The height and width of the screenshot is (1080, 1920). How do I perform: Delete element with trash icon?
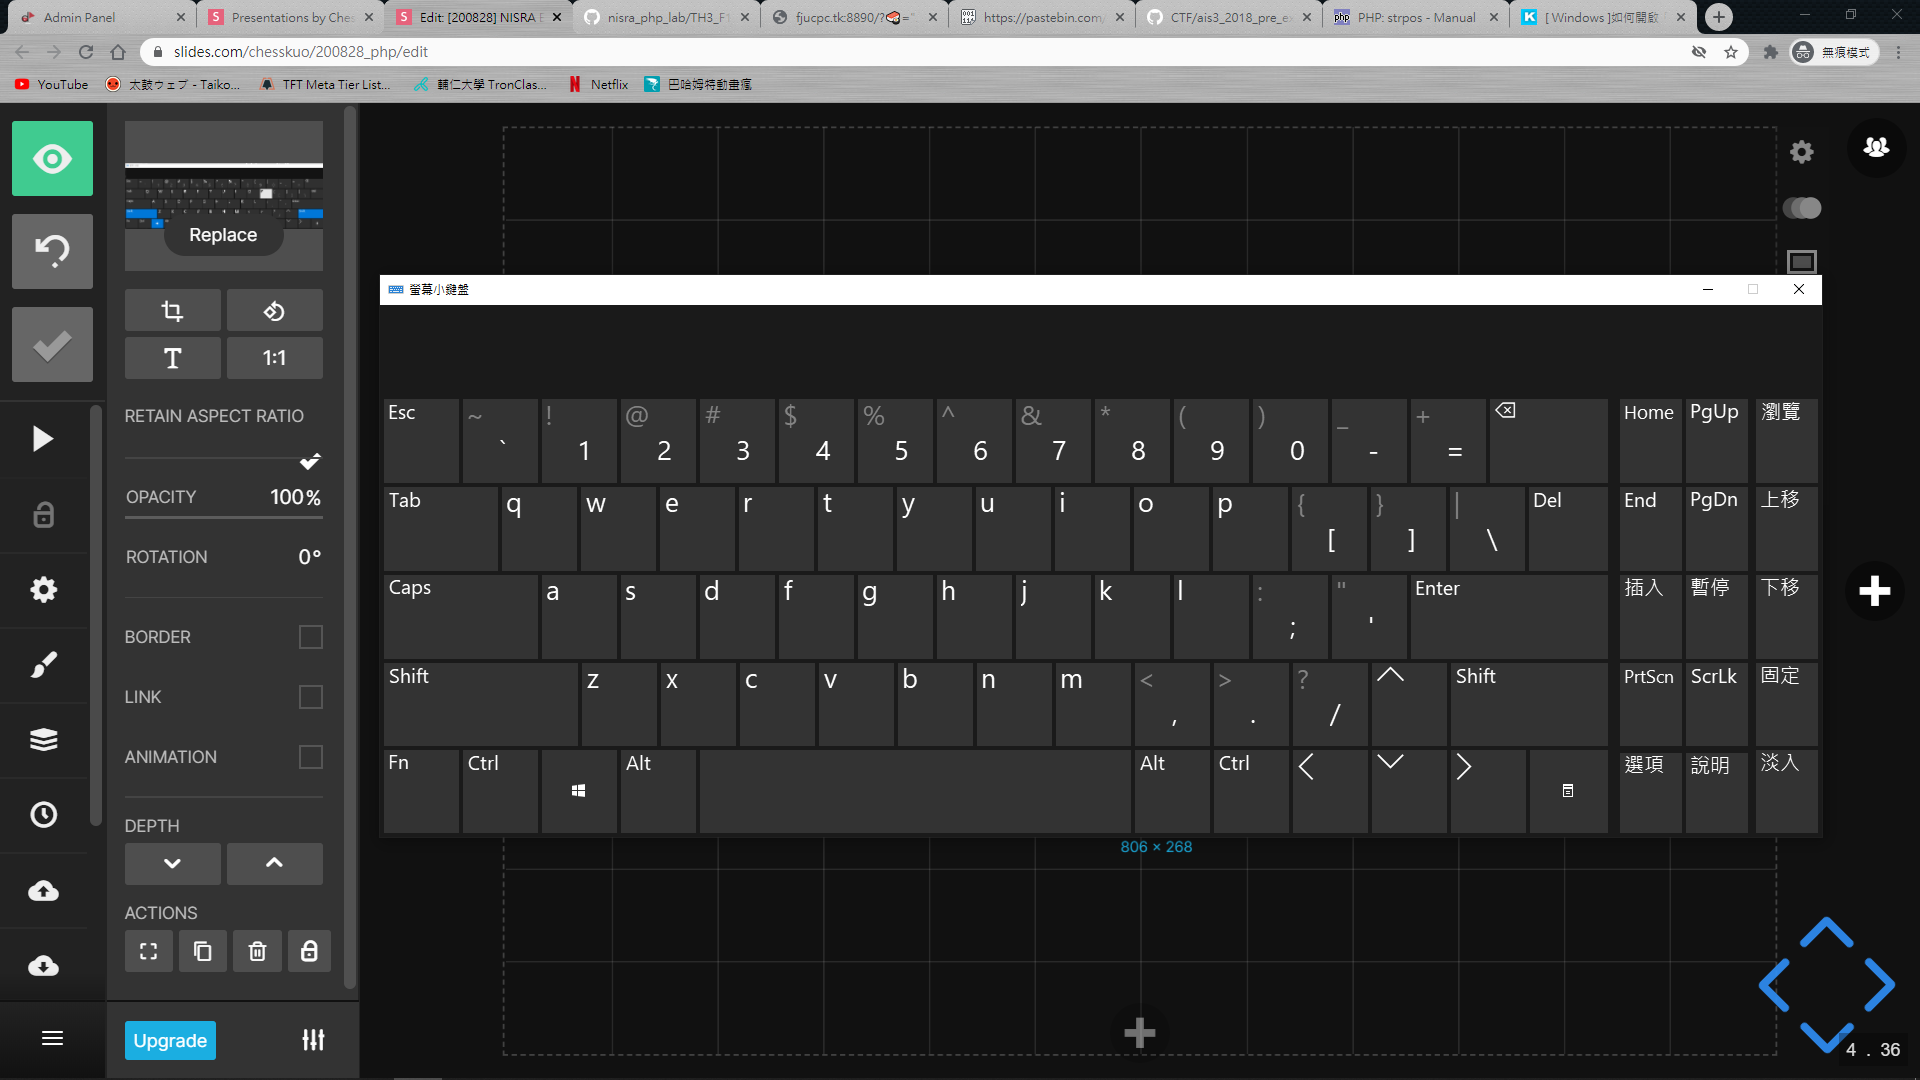pos(257,951)
